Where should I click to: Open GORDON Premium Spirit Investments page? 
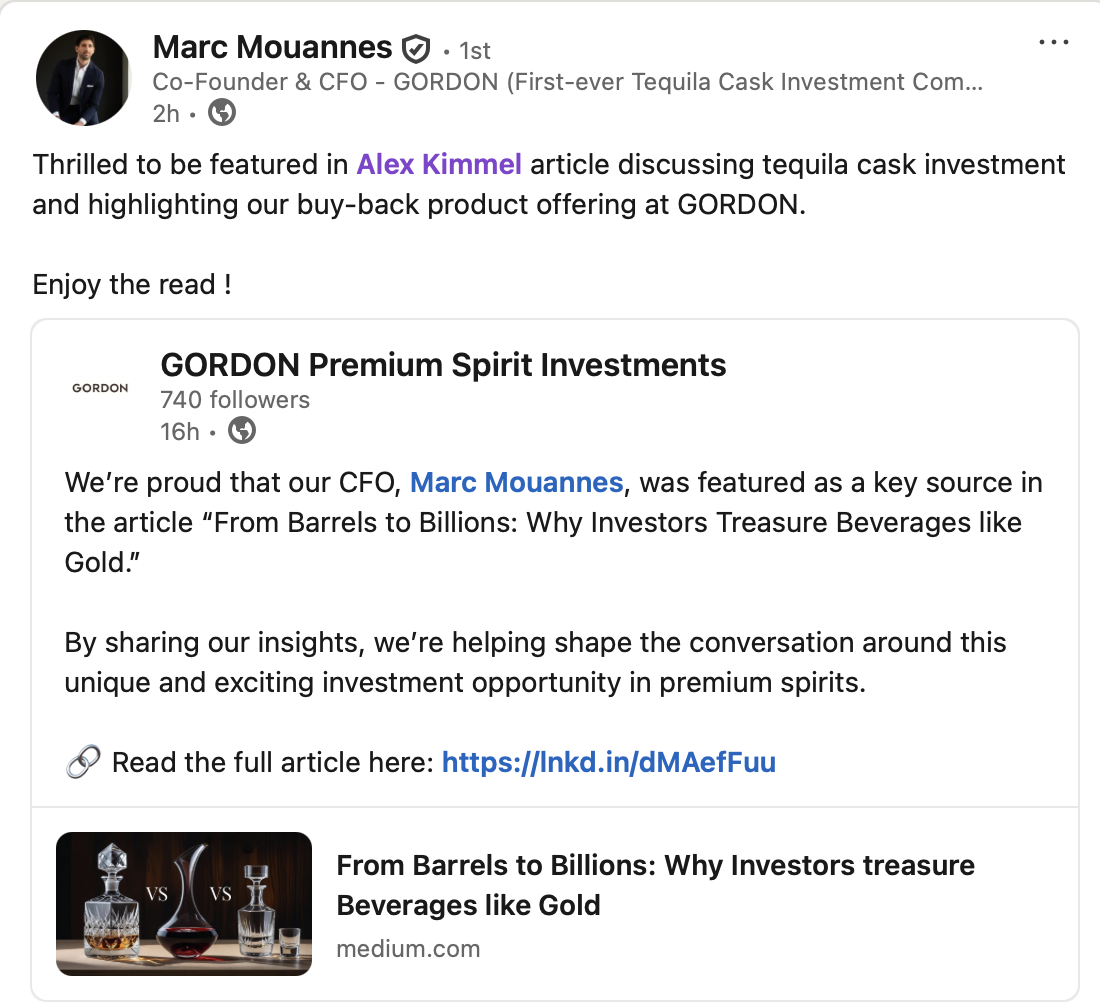443,365
